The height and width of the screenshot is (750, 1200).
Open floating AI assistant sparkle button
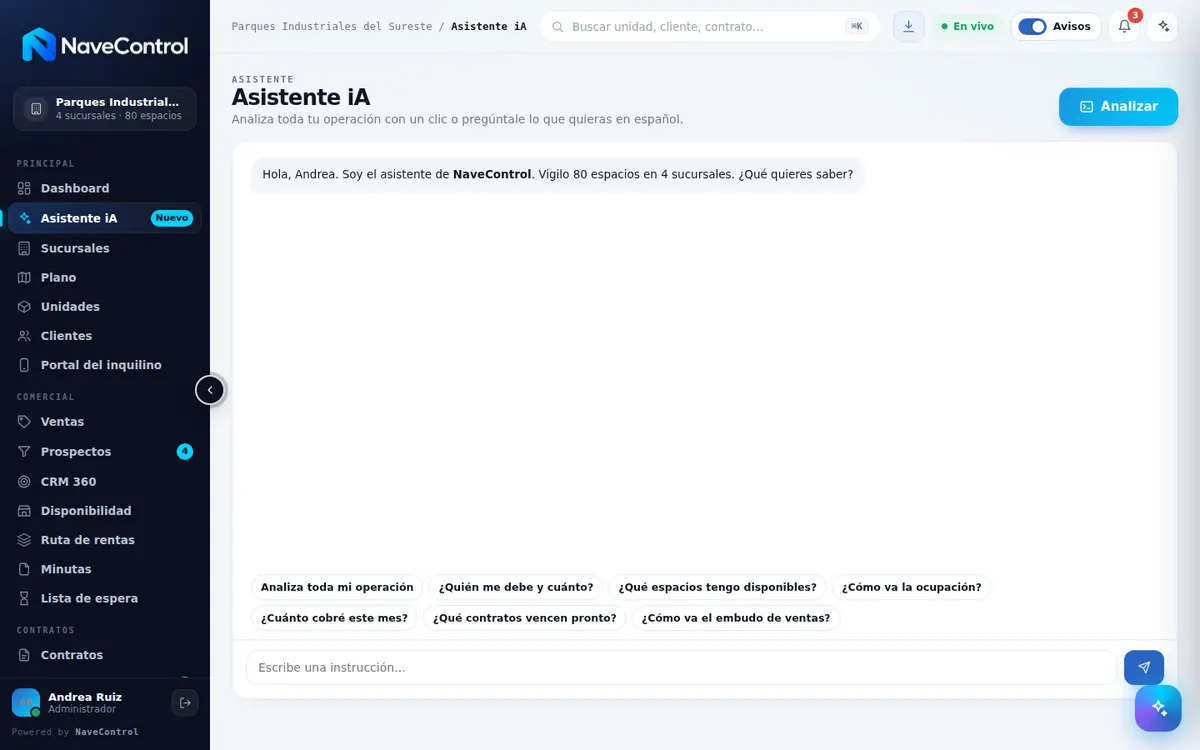(1158, 708)
